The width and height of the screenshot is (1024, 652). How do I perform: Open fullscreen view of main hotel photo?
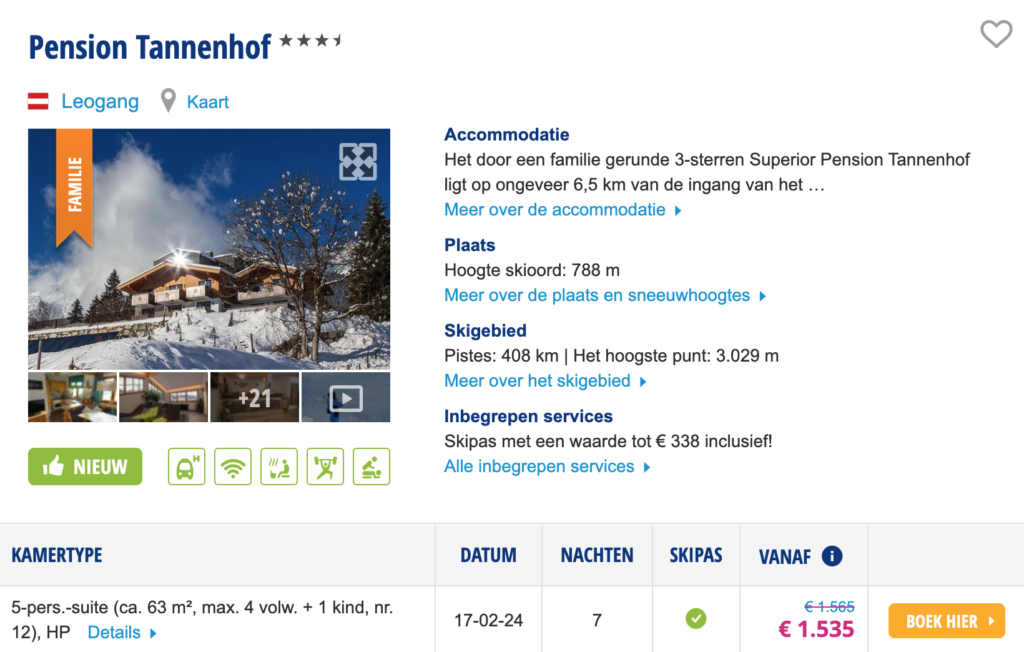point(357,161)
